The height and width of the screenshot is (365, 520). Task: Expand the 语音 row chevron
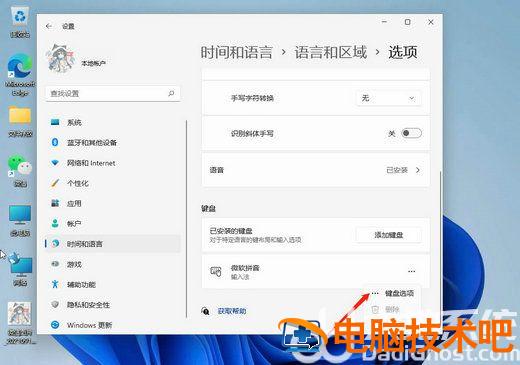click(x=418, y=170)
